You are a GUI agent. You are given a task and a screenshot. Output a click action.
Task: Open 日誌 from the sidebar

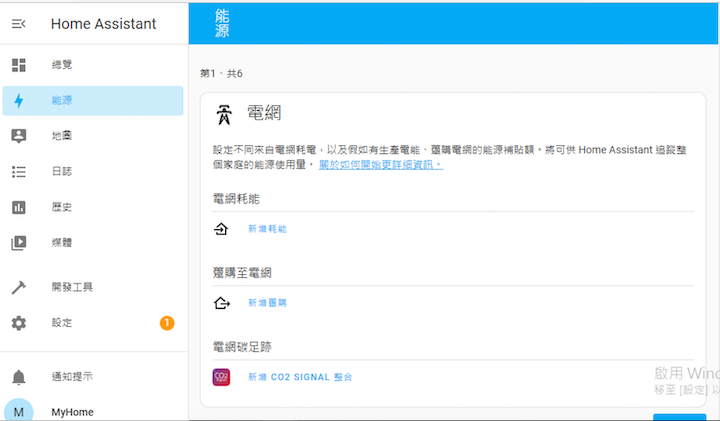point(93,172)
